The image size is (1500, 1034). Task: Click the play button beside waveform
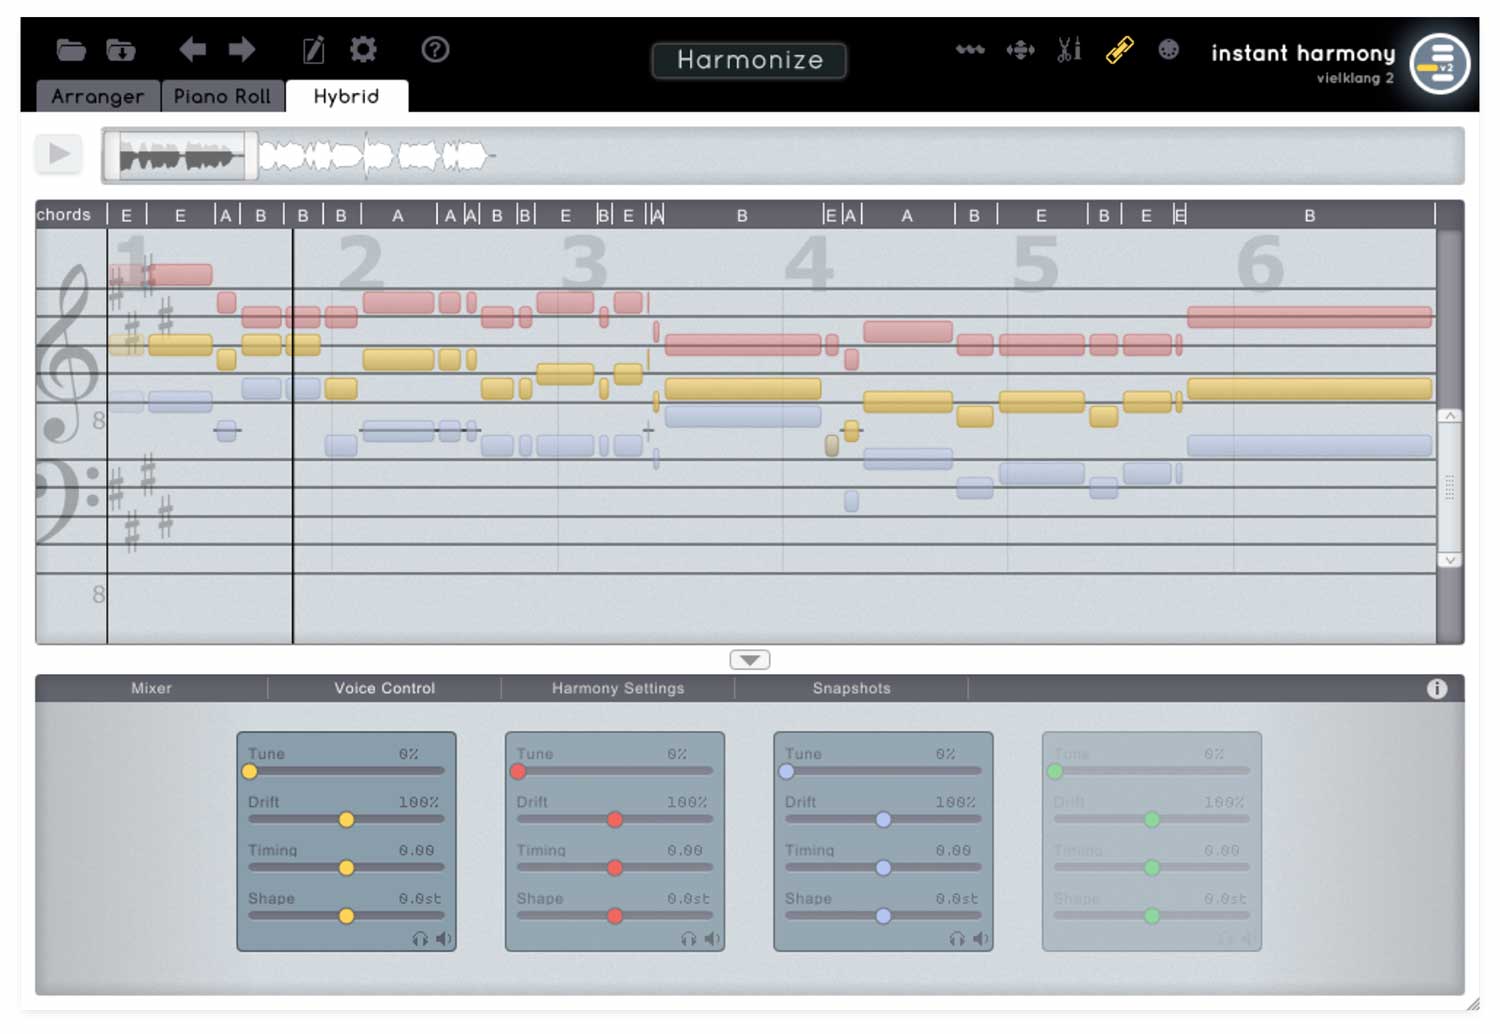[59, 154]
